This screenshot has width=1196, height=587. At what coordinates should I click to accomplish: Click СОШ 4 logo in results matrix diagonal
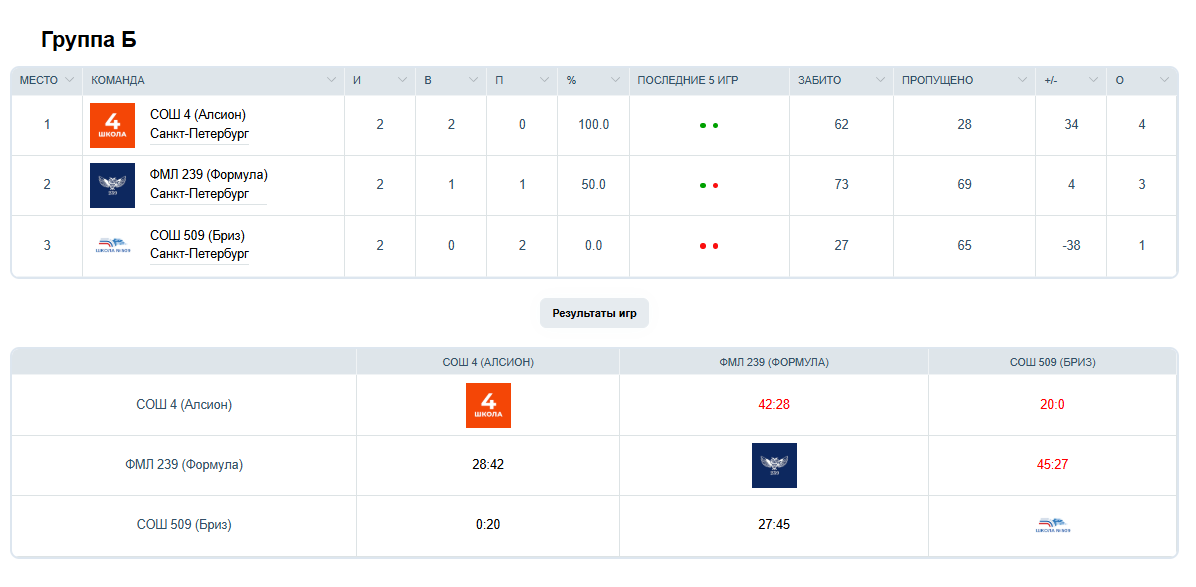488,405
